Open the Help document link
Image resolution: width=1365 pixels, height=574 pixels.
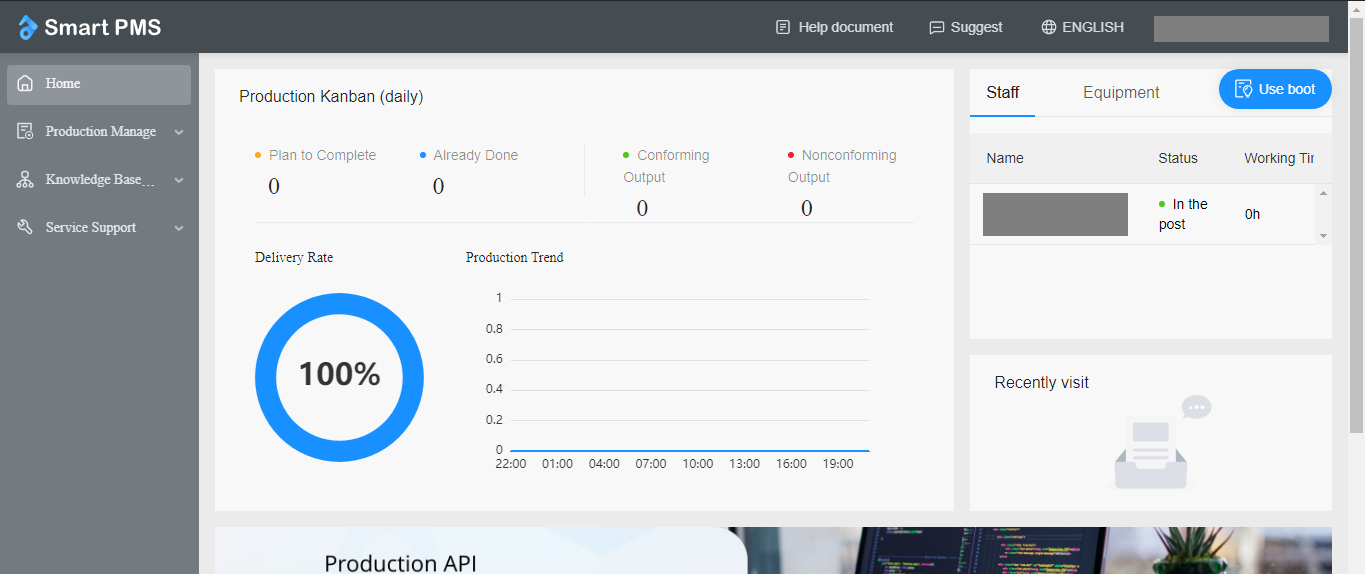tap(845, 28)
